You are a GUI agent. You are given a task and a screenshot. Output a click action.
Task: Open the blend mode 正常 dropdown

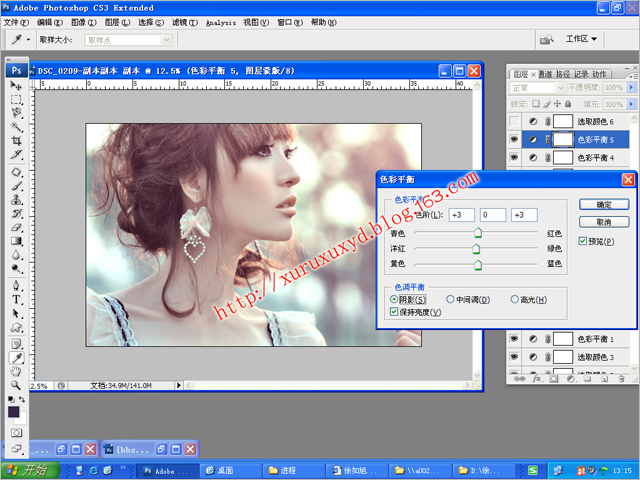(537, 88)
